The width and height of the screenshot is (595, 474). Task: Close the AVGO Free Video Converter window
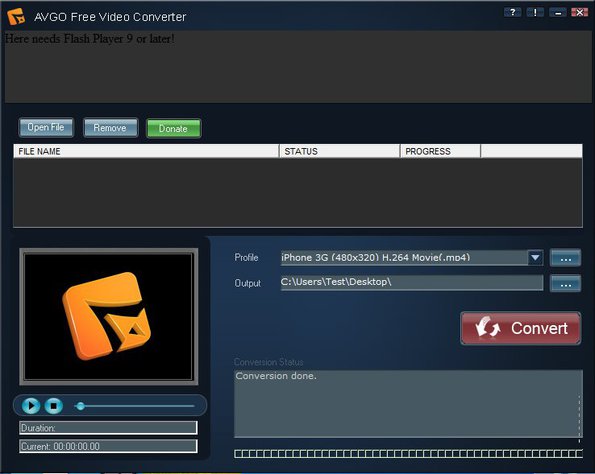pyautogui.click(x=579, y=13)
